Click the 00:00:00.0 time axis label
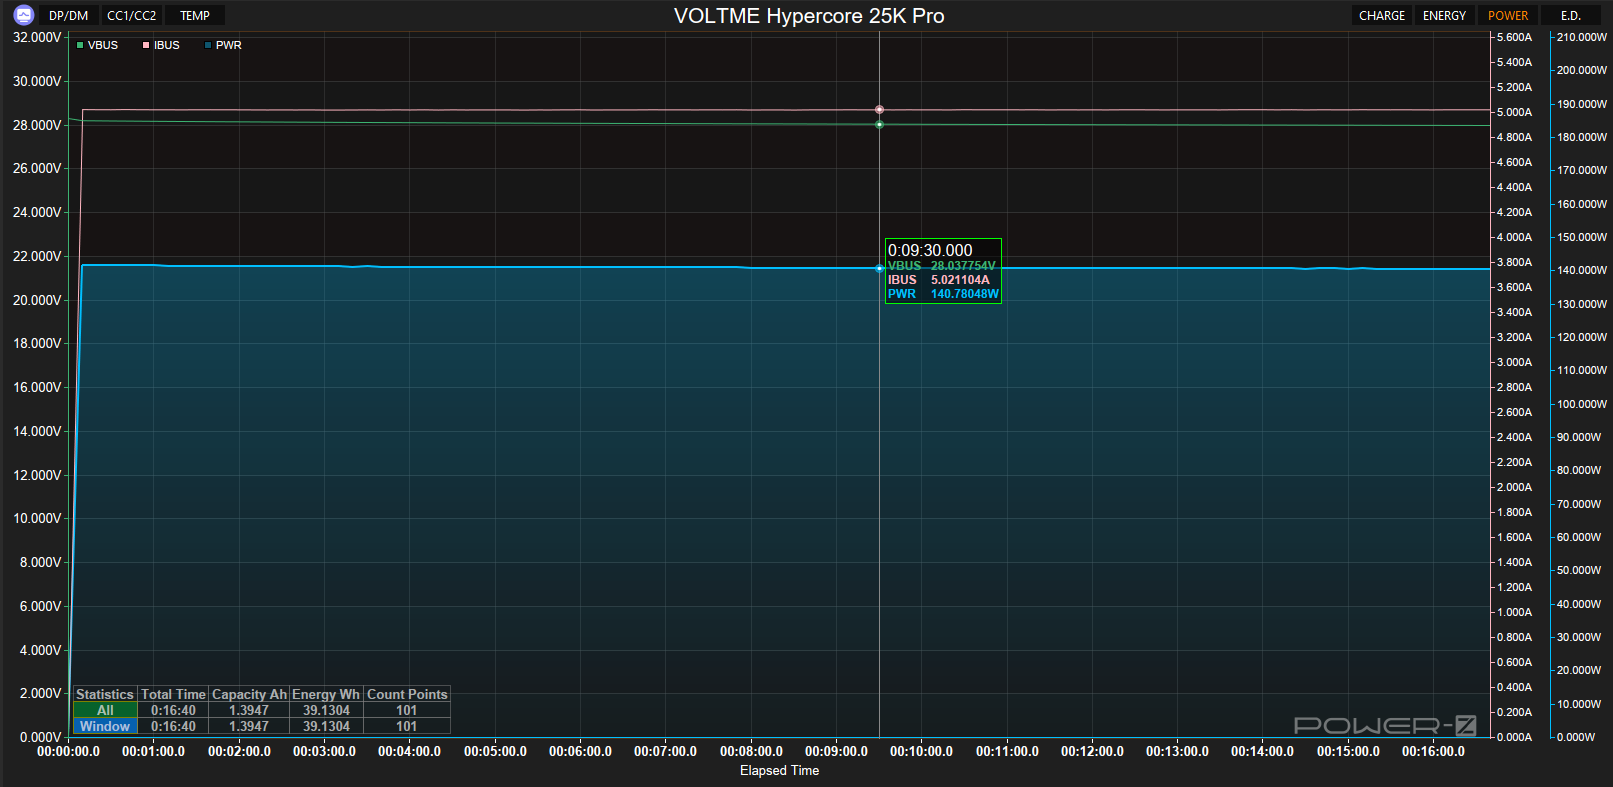The image size is (1613, 787). [x=68, y=751]
